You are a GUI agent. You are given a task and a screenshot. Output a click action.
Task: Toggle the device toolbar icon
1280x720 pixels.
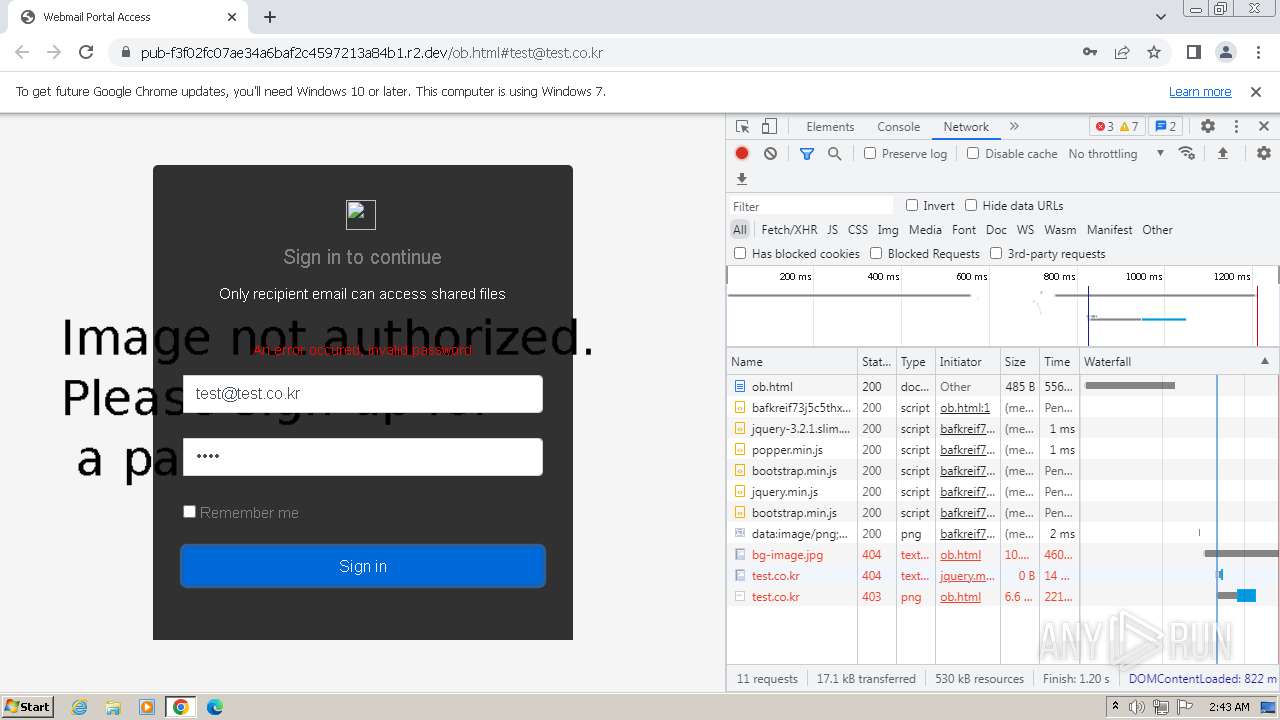point(769,127)
